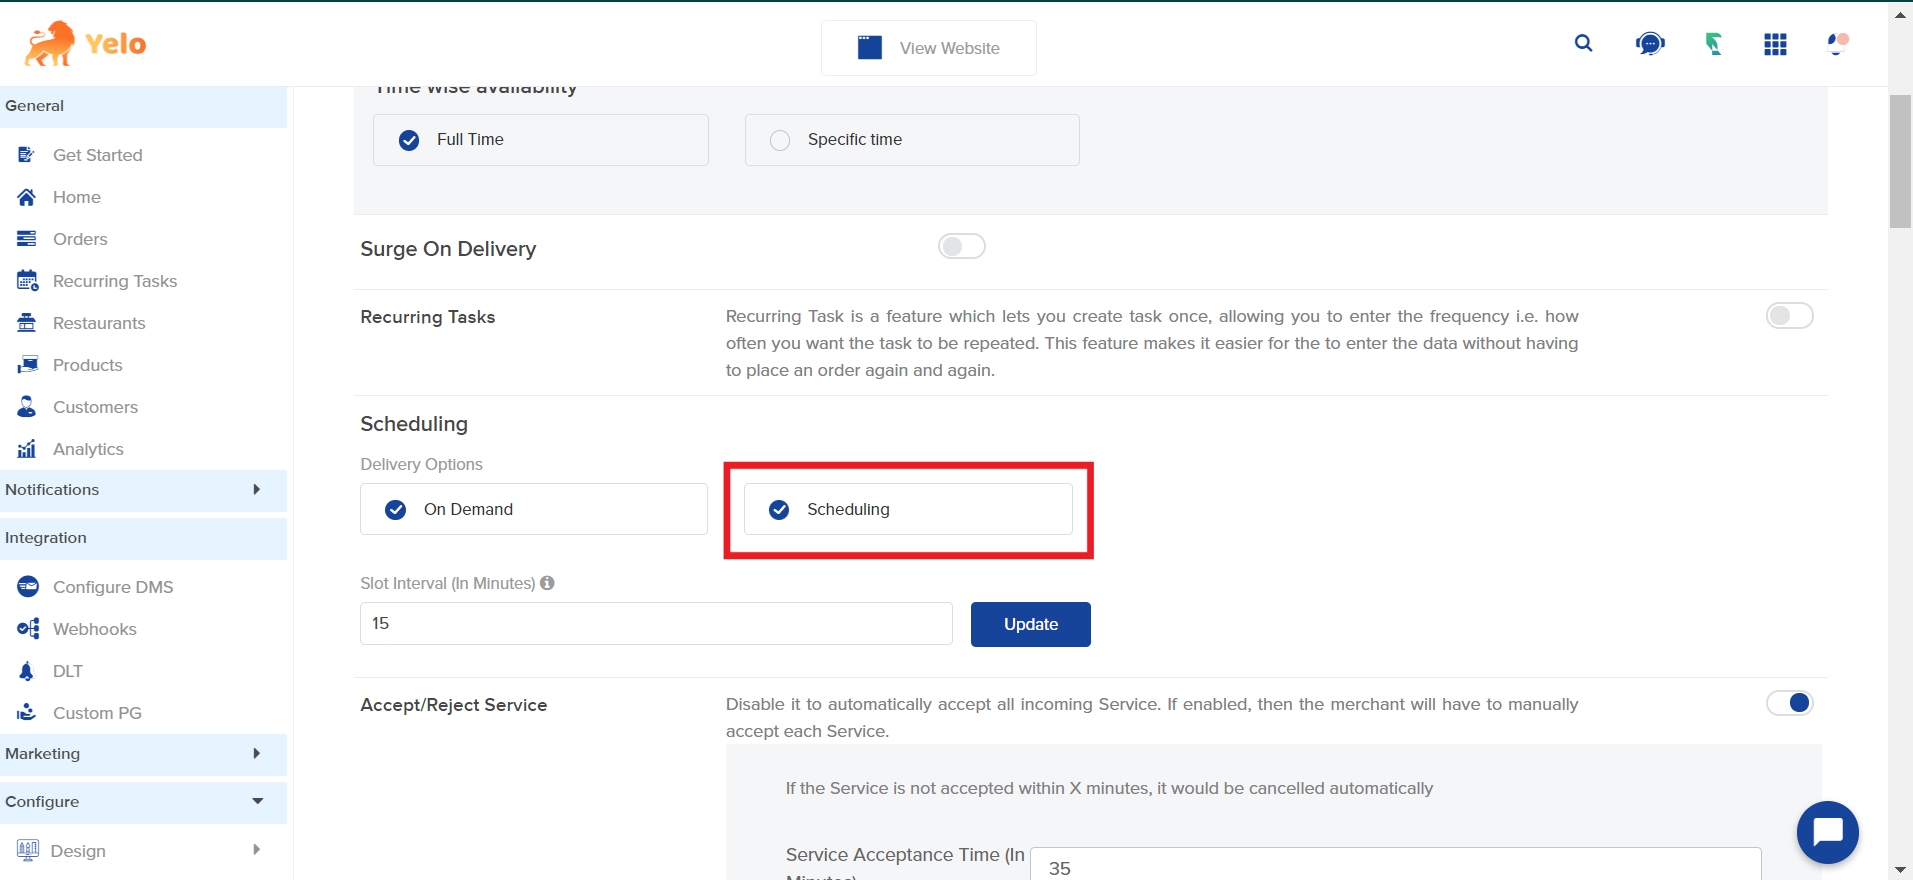Click the info icon beside Slot Interval
The width and height of the screenshot is (1913, 880).
click(547, 583)
